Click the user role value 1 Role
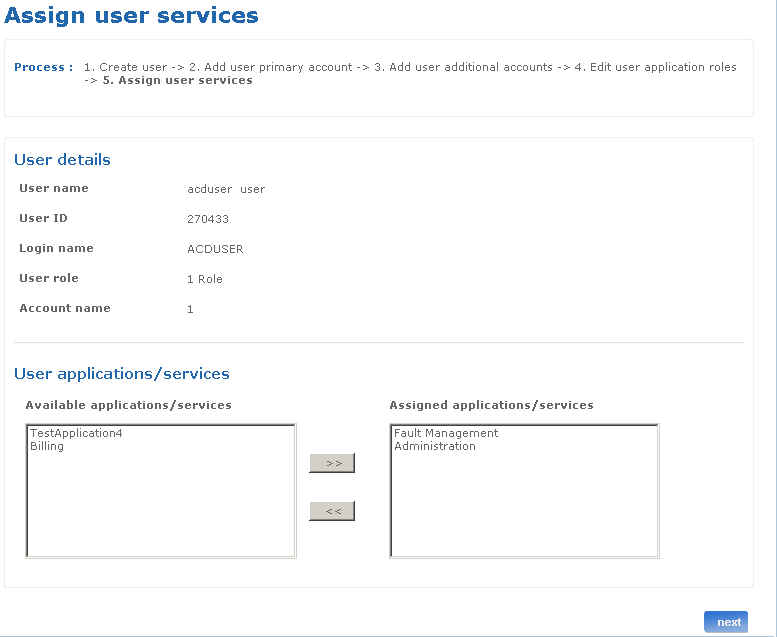 pos(205,279)
